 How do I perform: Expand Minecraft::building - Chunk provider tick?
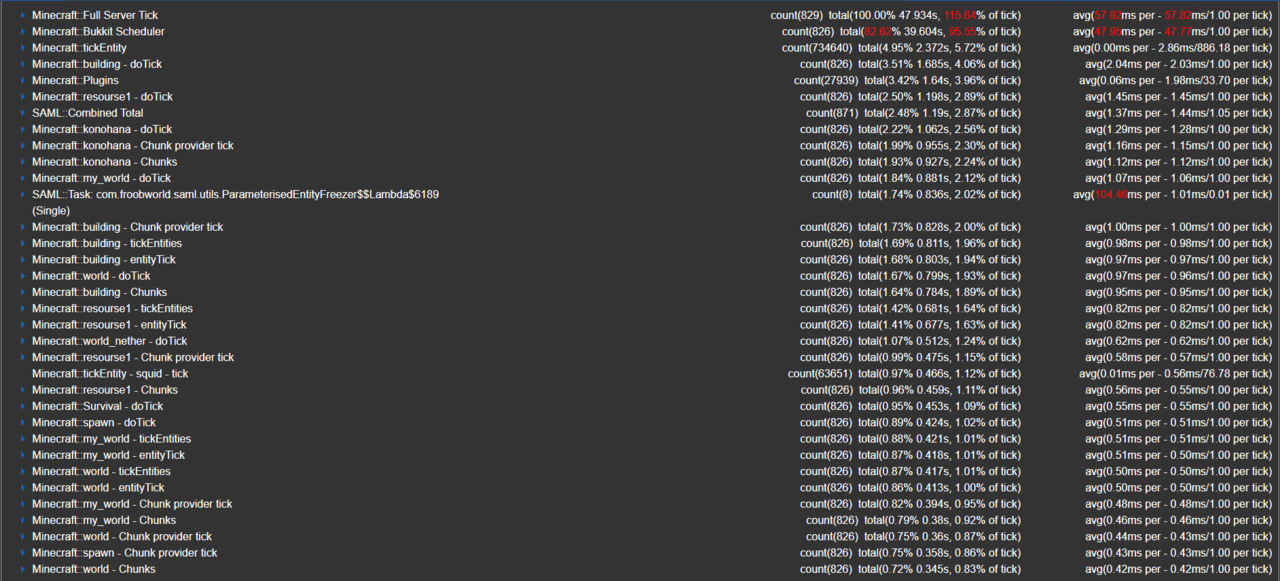[x=23, y=228]
